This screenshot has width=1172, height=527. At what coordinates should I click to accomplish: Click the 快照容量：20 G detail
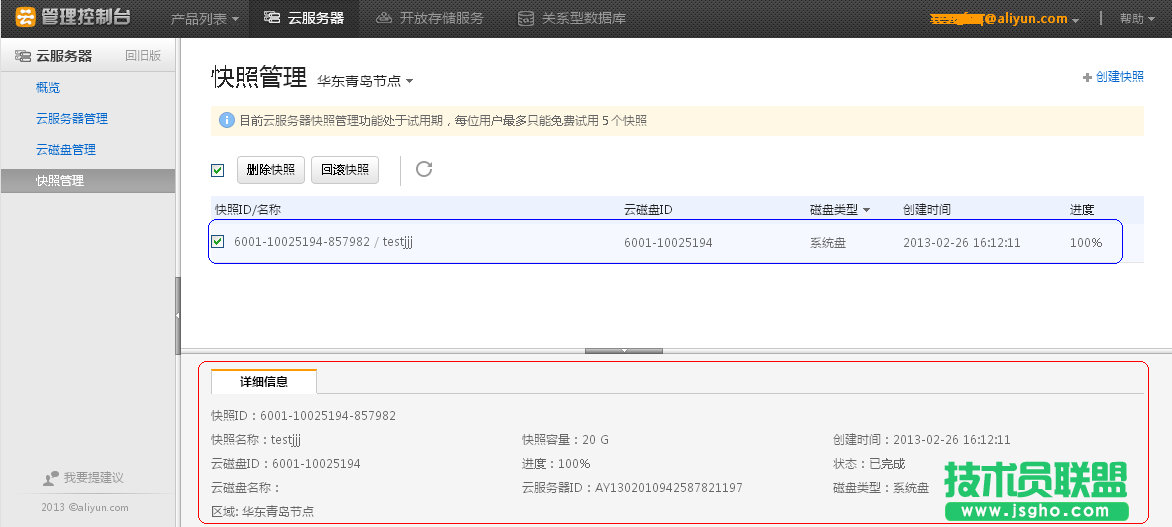click(565, 440)
